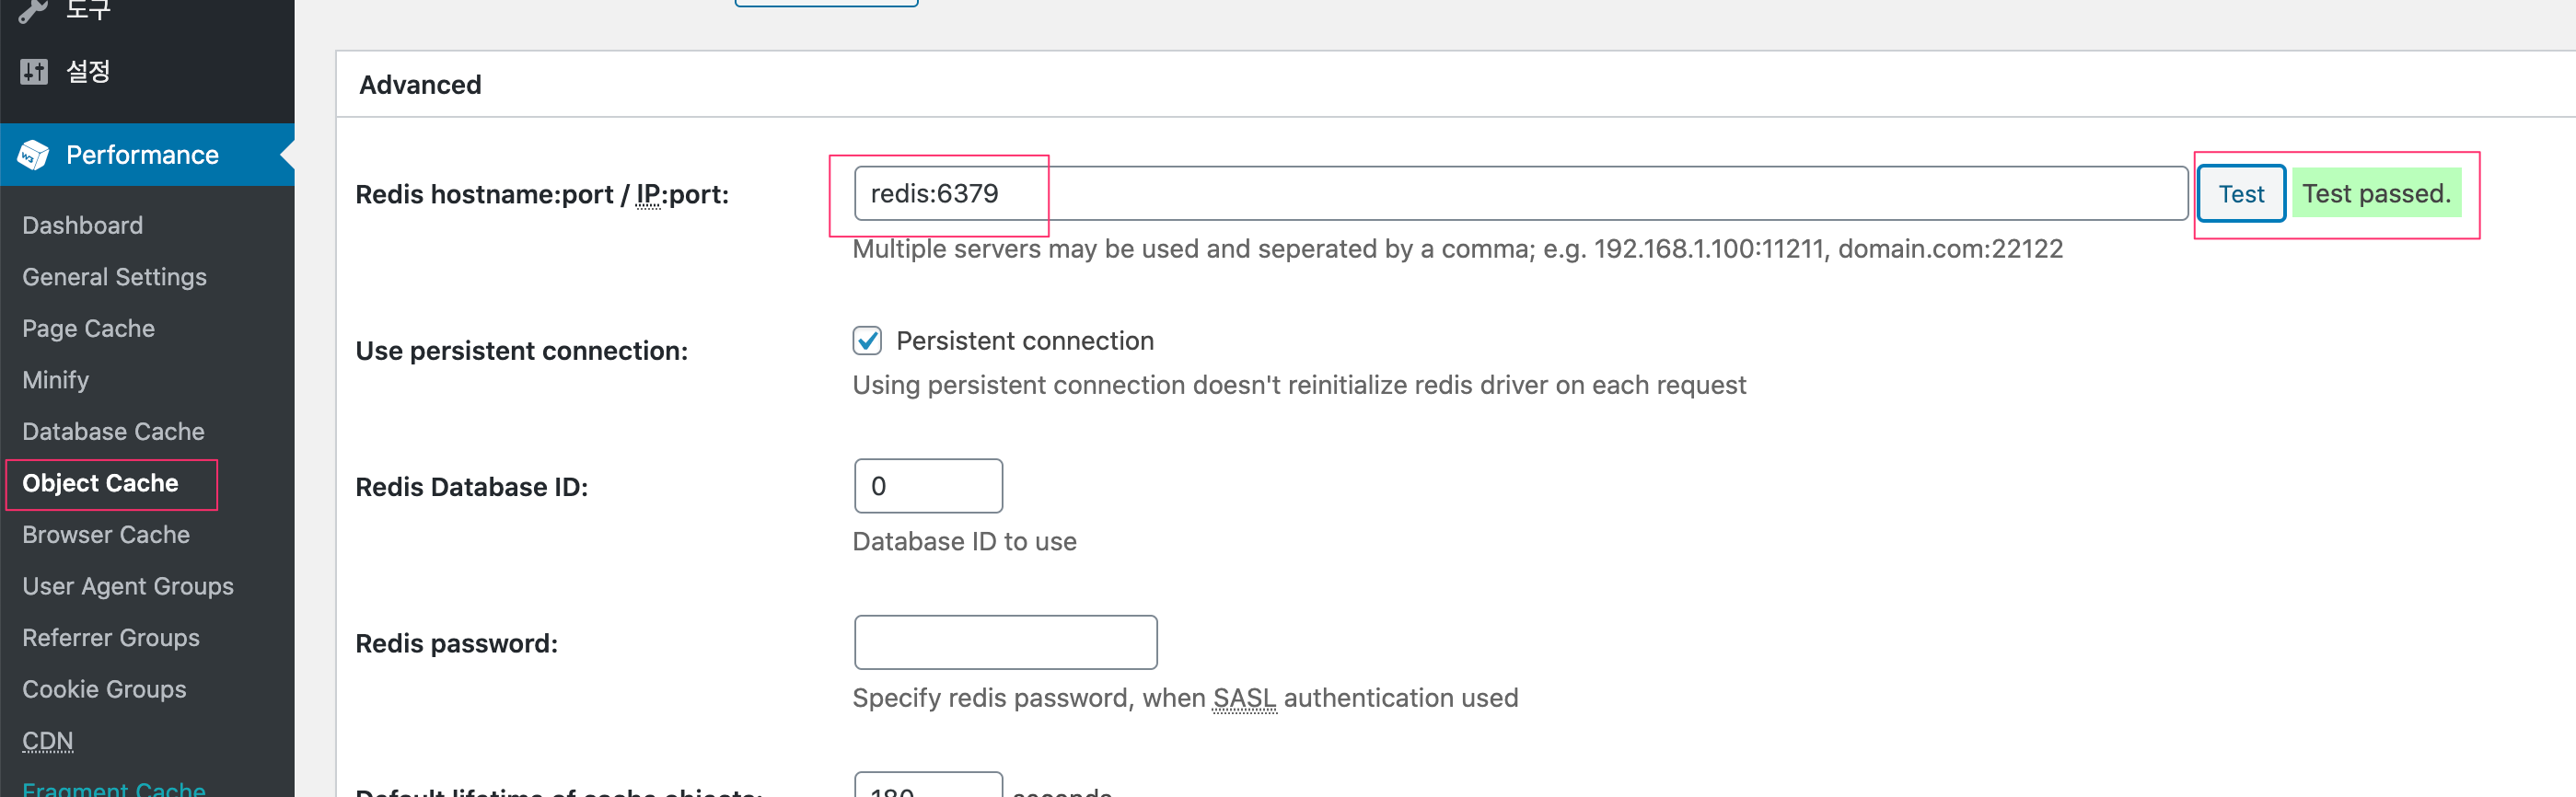Select Object Cache menu item
The image size is (2576, 797).
click(x=100, y=483)
